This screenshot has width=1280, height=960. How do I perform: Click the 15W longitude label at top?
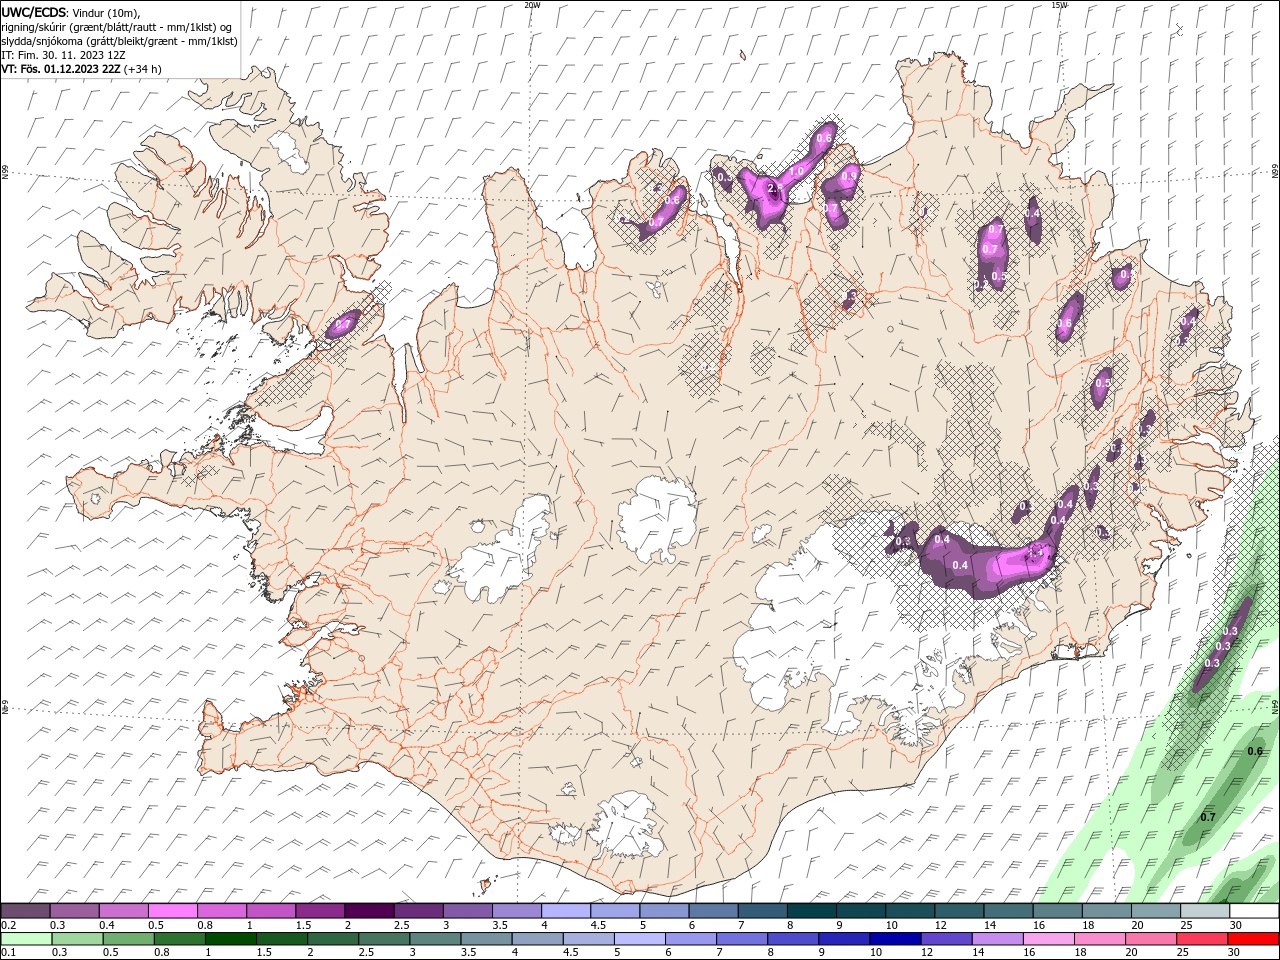(1059, 5)
